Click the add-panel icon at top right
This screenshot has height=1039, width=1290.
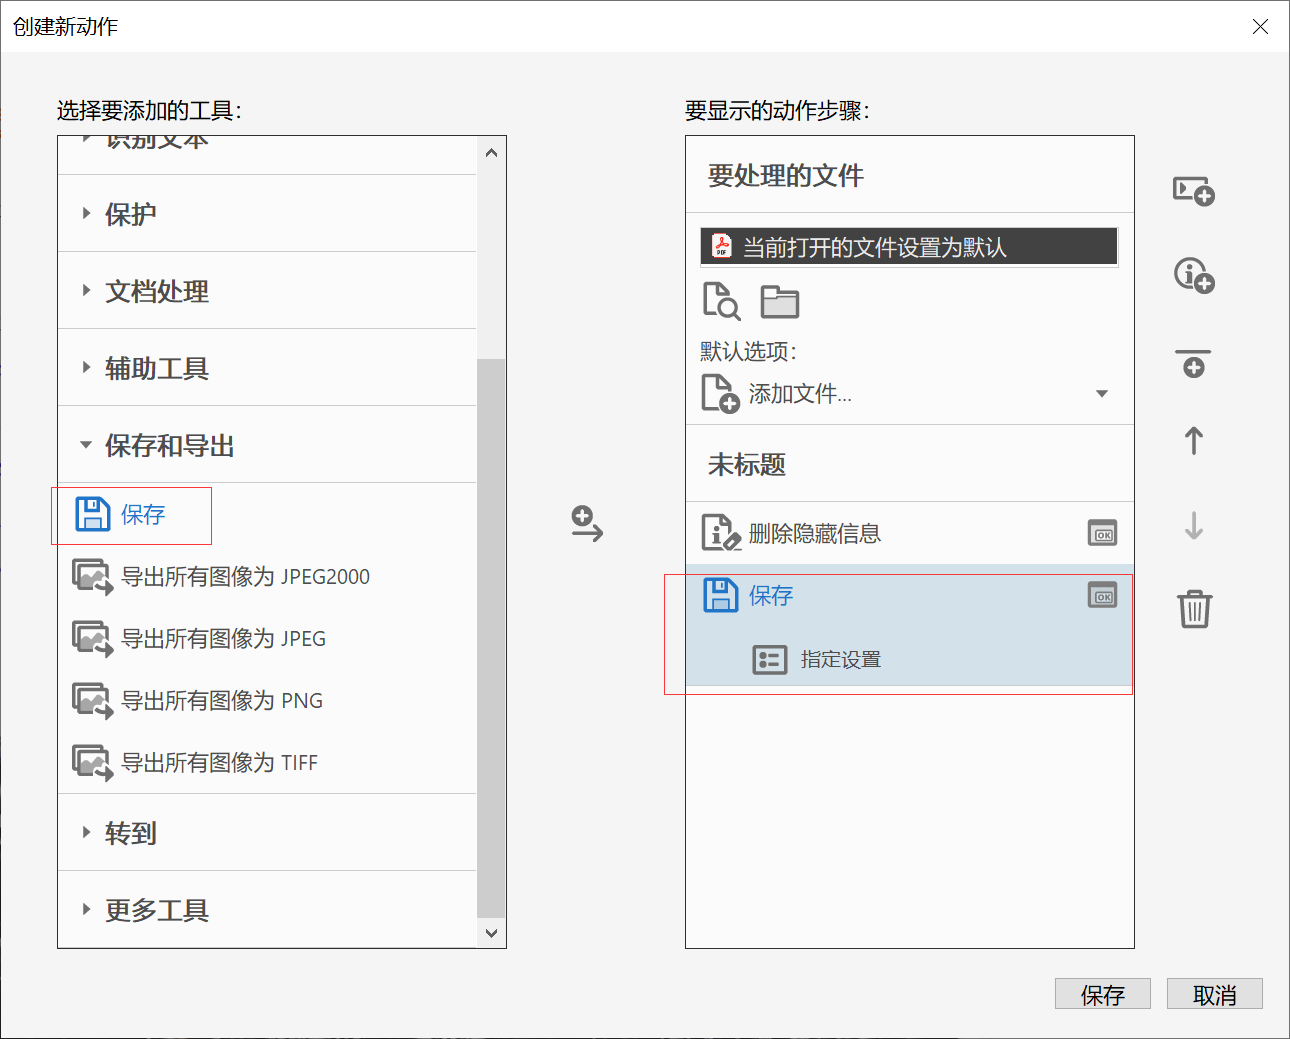click(1193, 192)
